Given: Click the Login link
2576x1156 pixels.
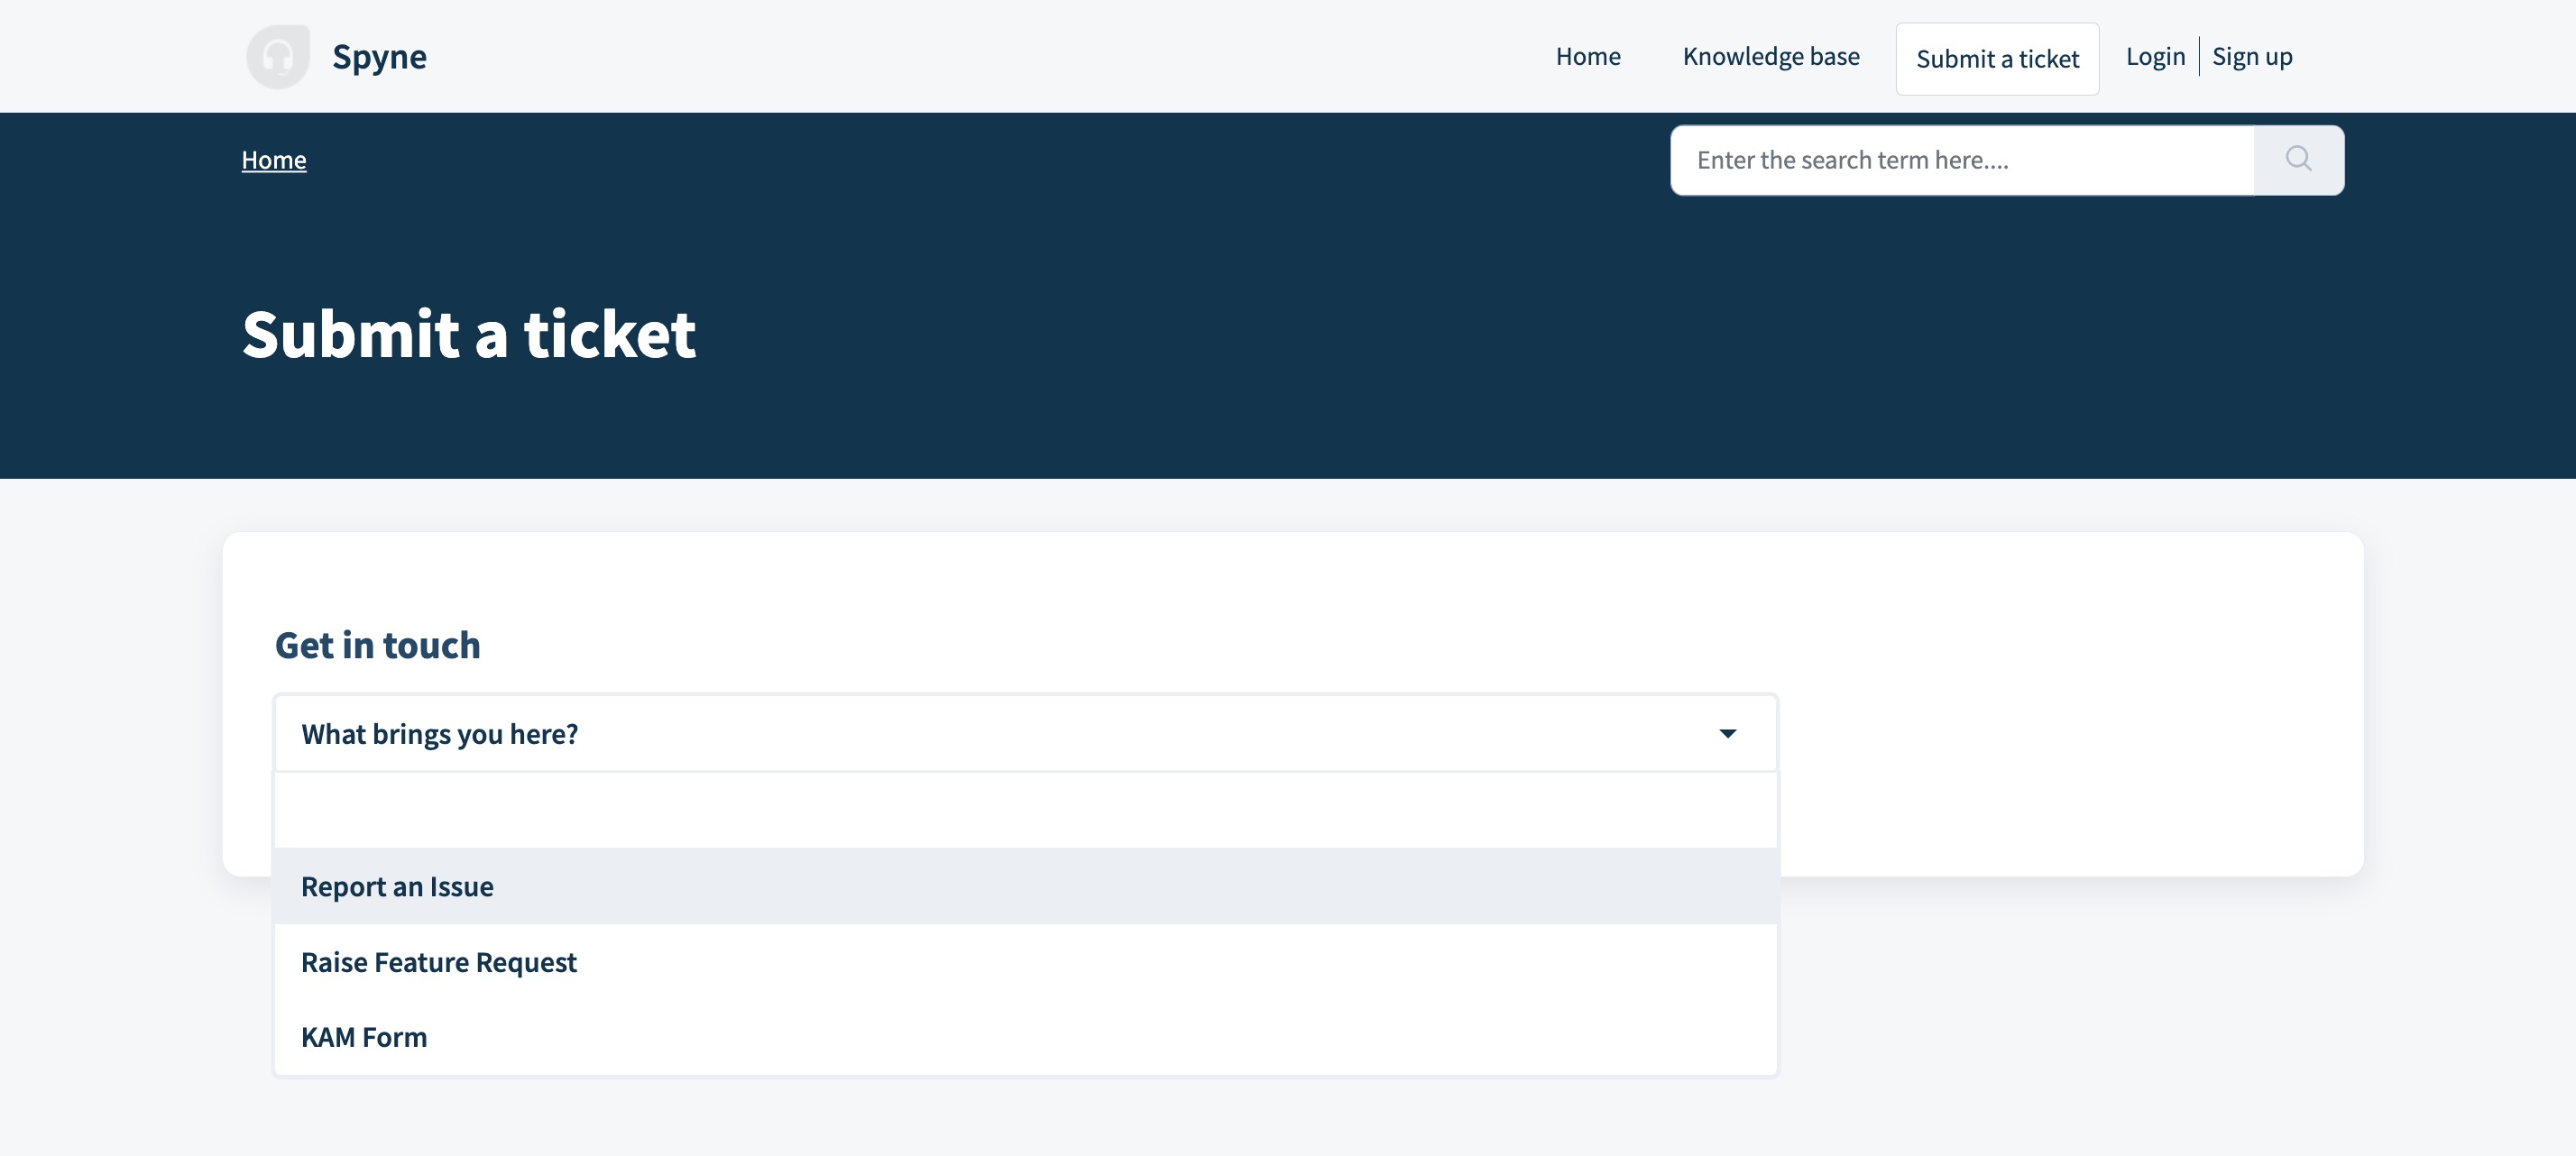Looking at the screenshot, I should (2155, 57).
